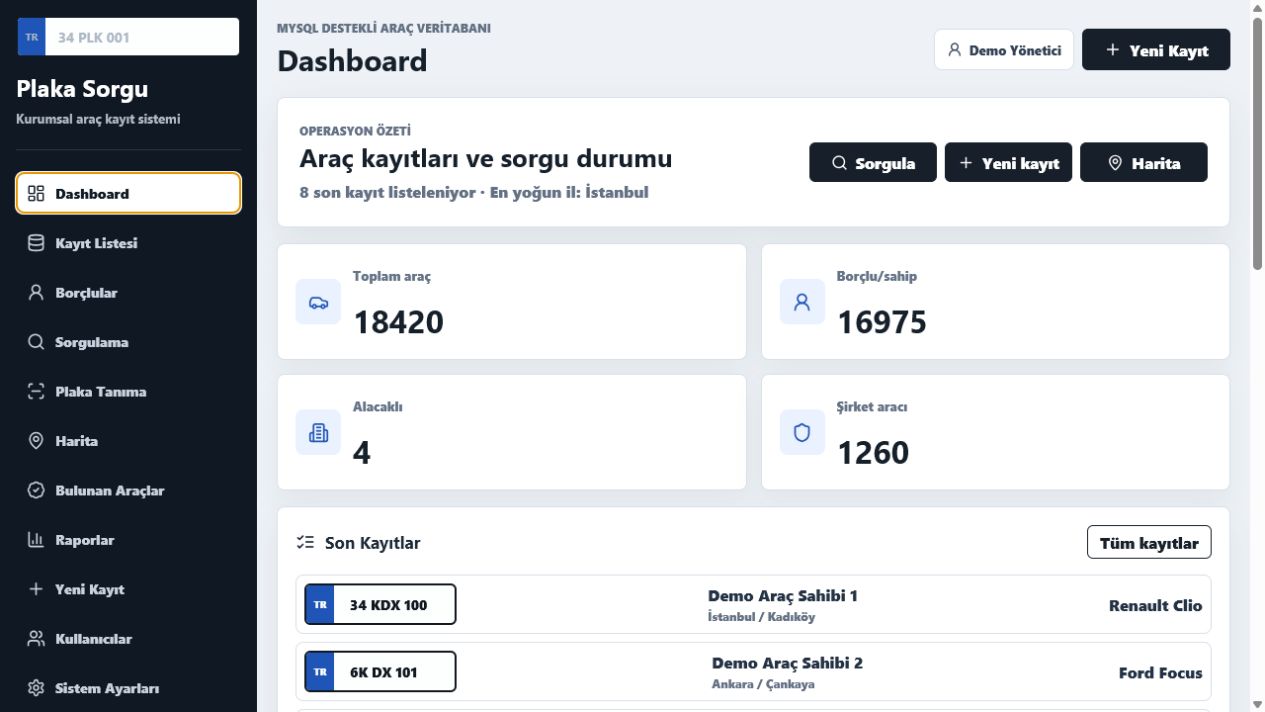Screen dimensions: 1265x712
Task: Click the sidebar Yeni Kayıt plus icon
Action: [36, 589]
